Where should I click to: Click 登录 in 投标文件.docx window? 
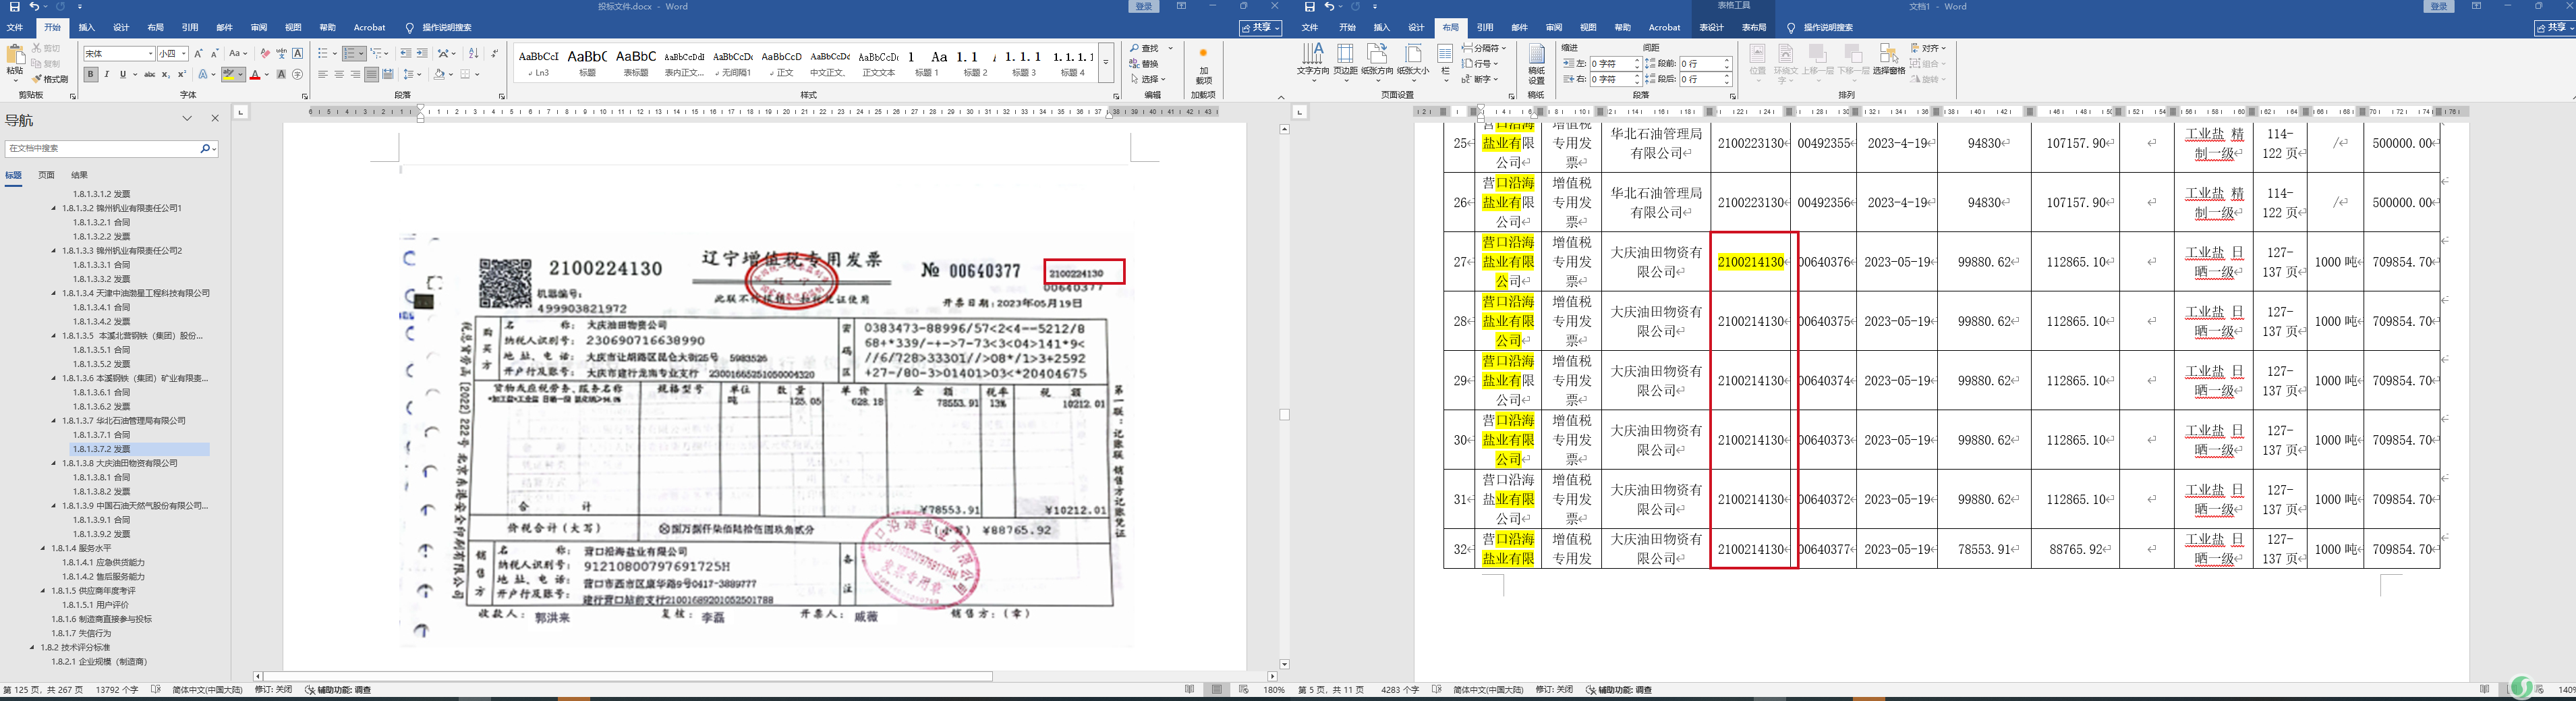1144,7
